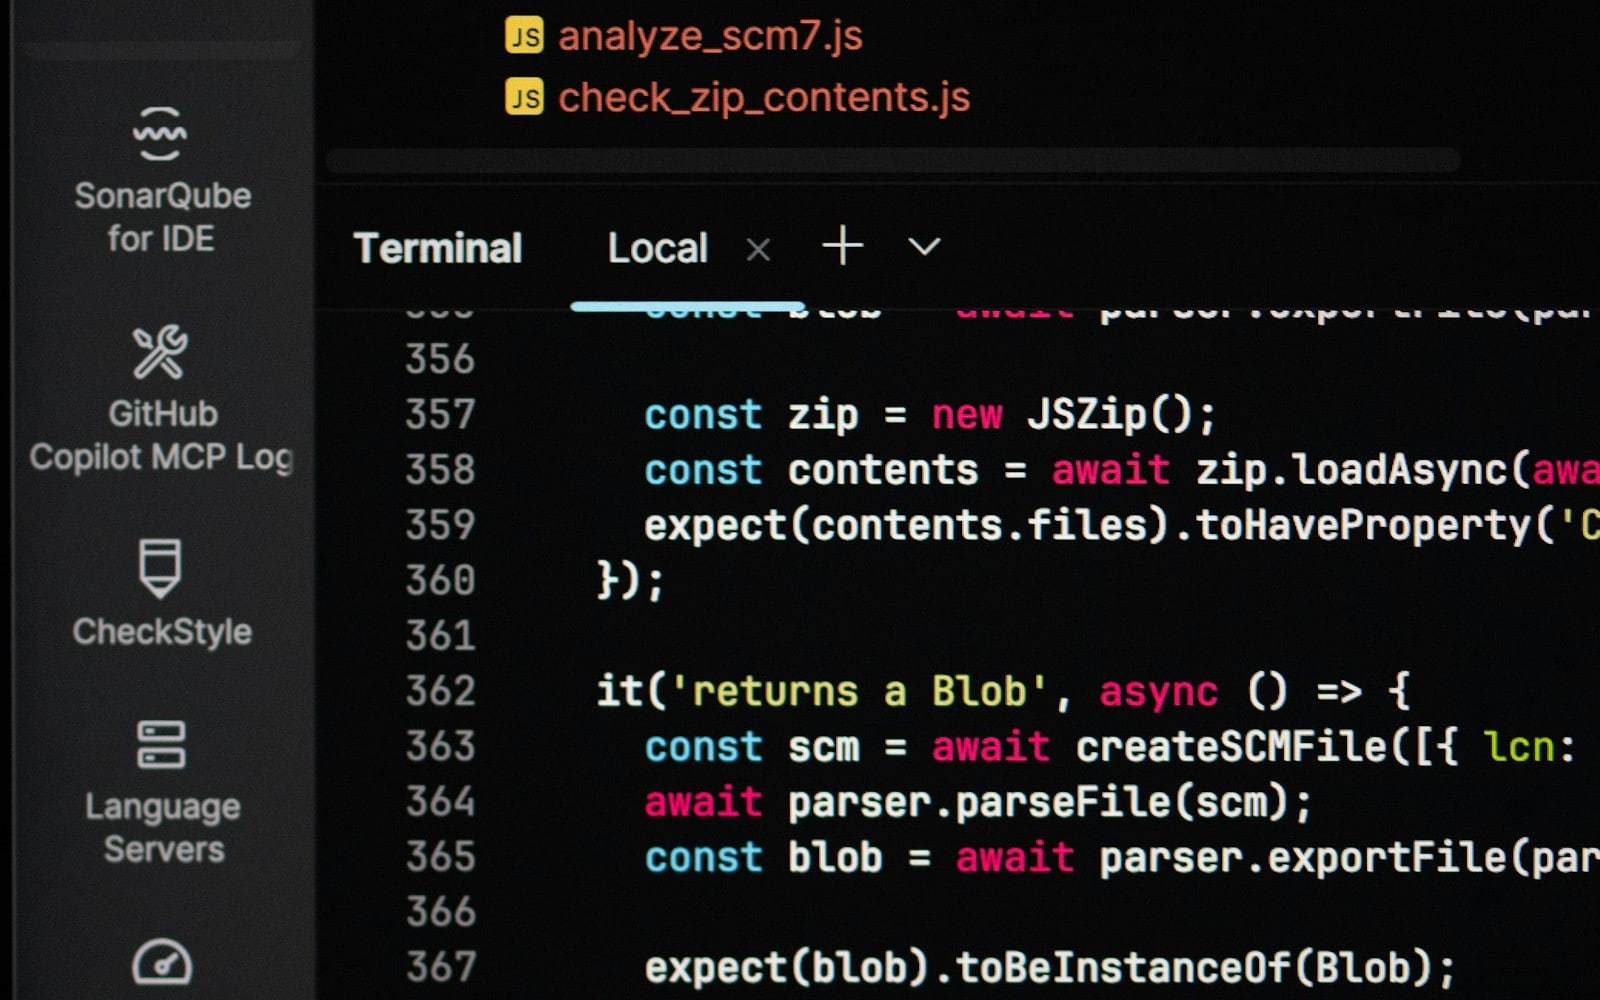Open the analyze_scm7.js file
Viewport: 1600px width, 1000px height.
[x=710, y=37]
